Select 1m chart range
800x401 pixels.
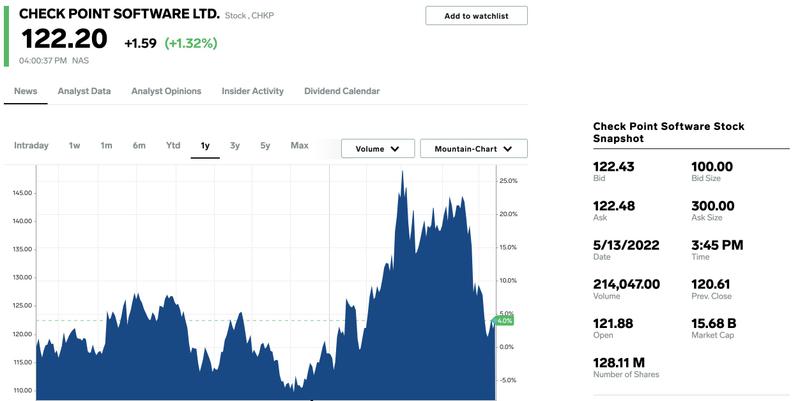(106, 145)
